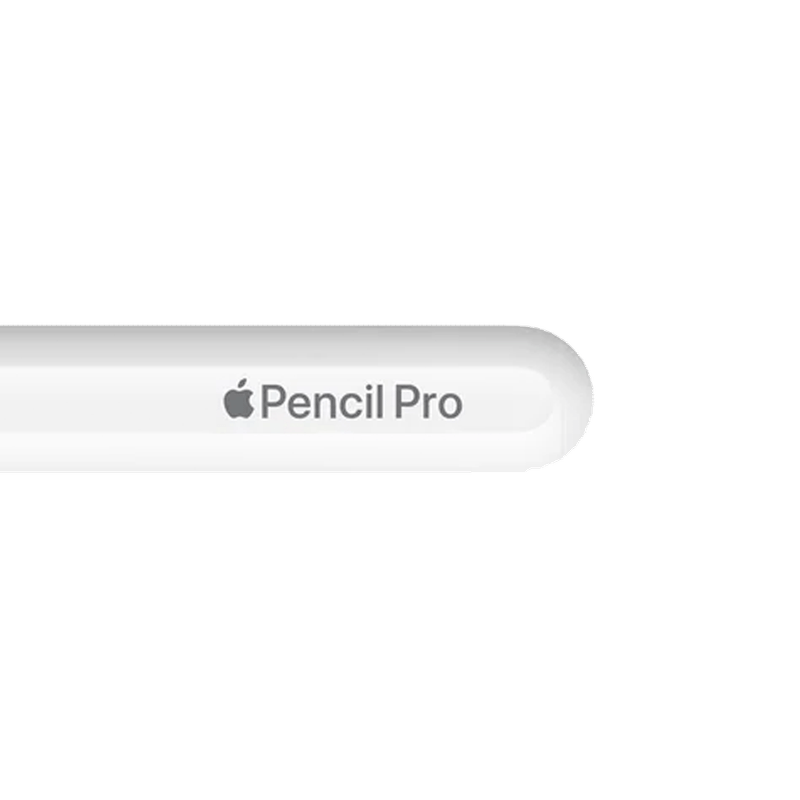Click the dotted i in "Pencil"
Image resolution: width=800 pixels, height=800 pixels.
click(370, 403)
